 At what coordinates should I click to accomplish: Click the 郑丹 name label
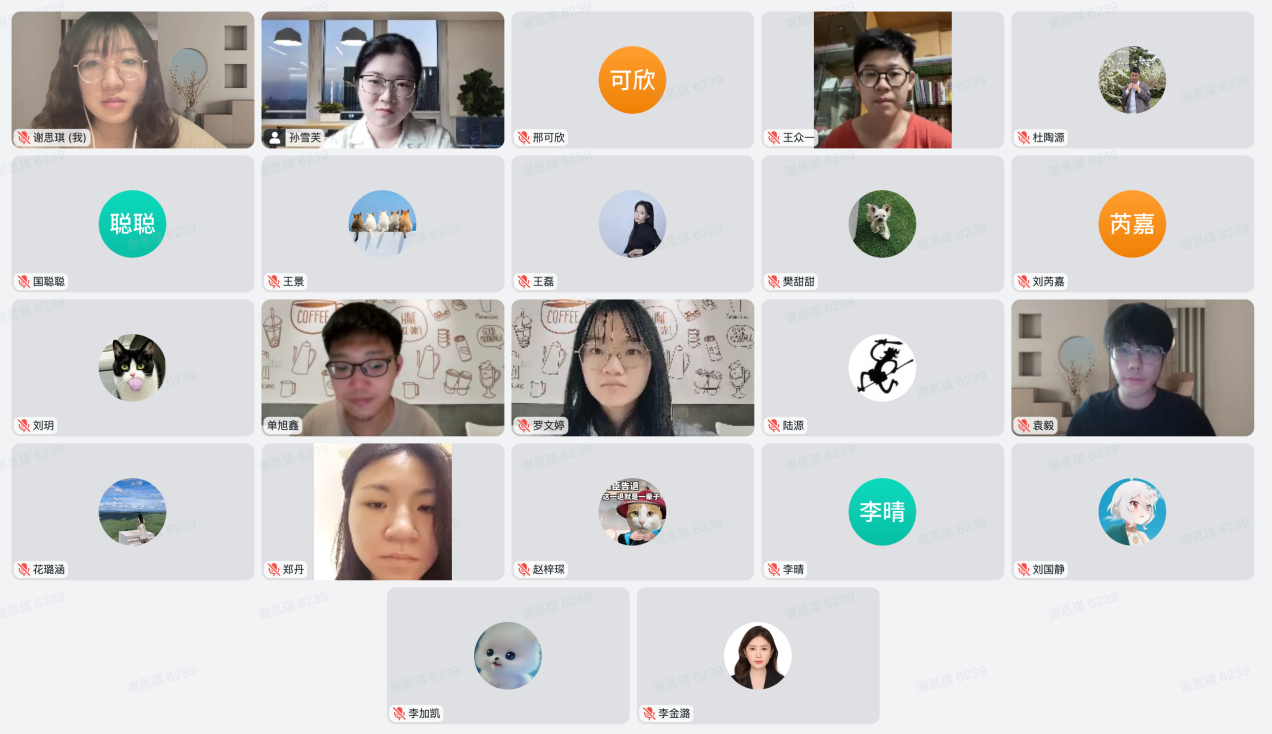coord(293,570)
